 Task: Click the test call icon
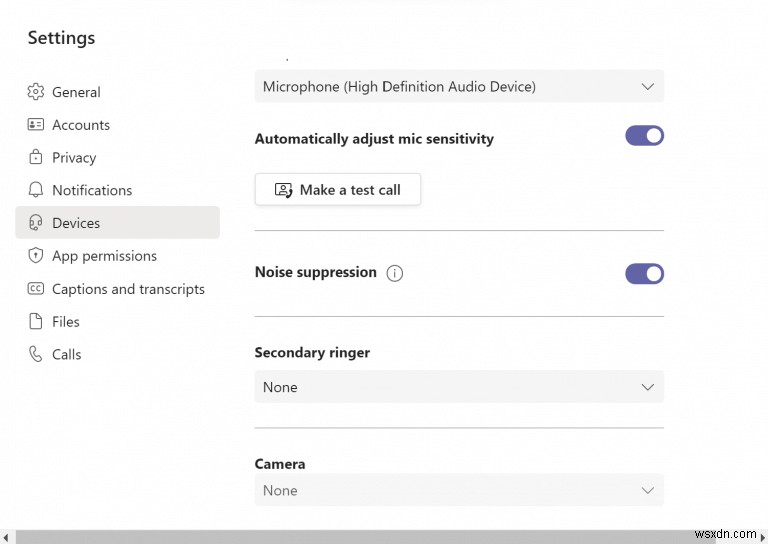click(283, 189)
